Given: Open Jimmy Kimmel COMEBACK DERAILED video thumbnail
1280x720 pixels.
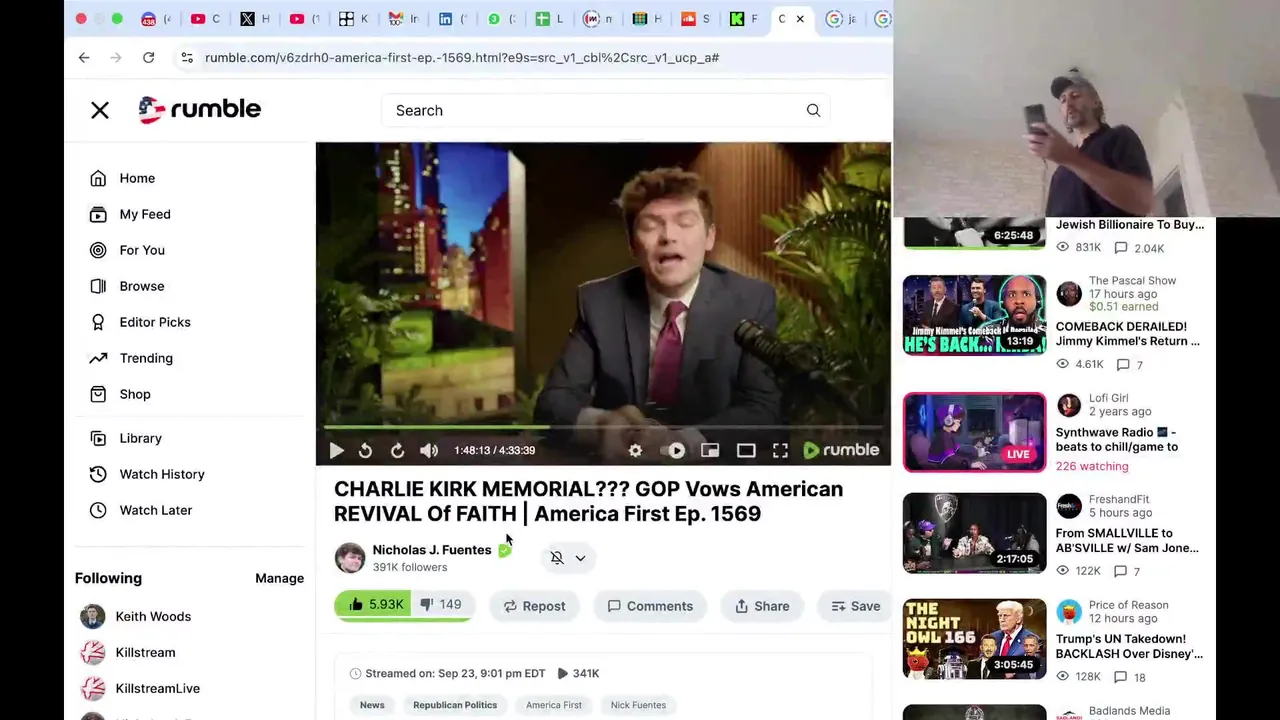Looking at the screenshot, I should [x=974, y=315].
